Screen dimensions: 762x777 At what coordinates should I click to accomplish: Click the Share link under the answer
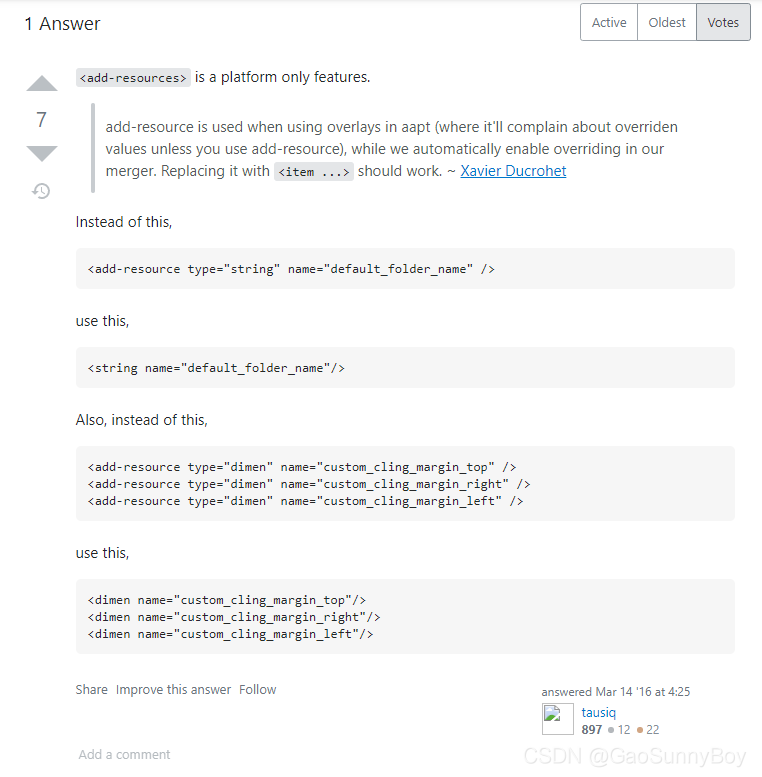point(92,689)
